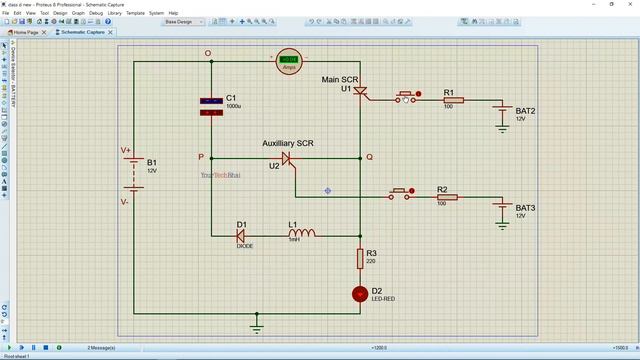
Task: Select the DC ammeter instrument
Action: click(289, 62)
